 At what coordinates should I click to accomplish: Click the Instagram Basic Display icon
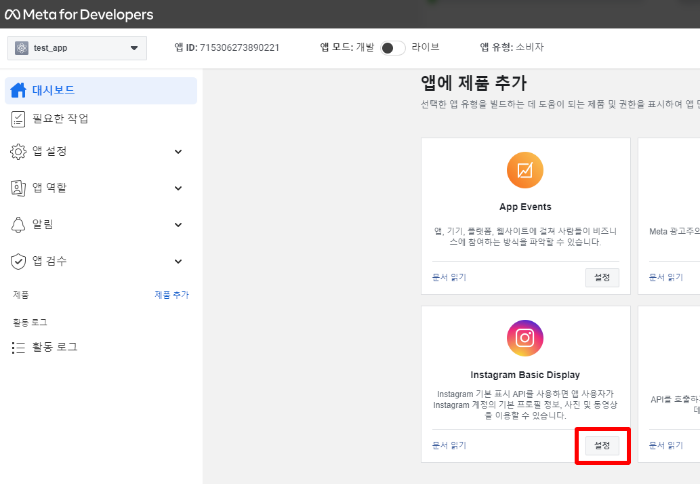point(525,338)
